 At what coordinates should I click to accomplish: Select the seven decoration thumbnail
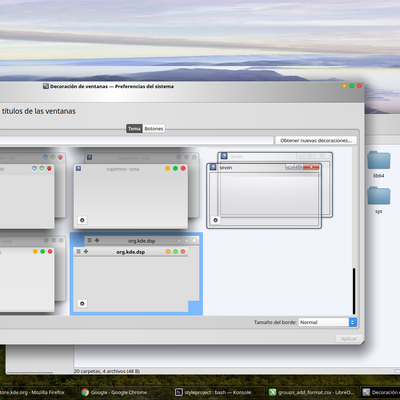tap(269, 190)
